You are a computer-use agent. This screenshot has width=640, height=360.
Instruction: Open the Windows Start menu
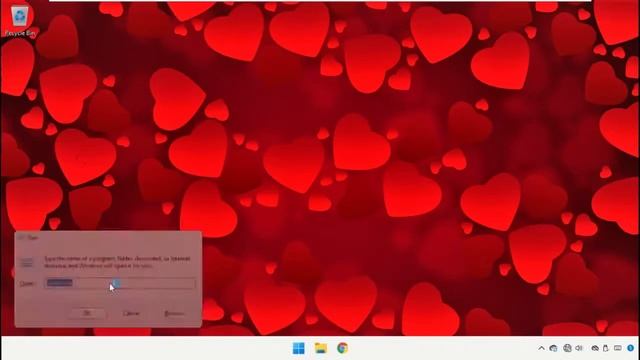pyautogui.click(x=298, y=348)
